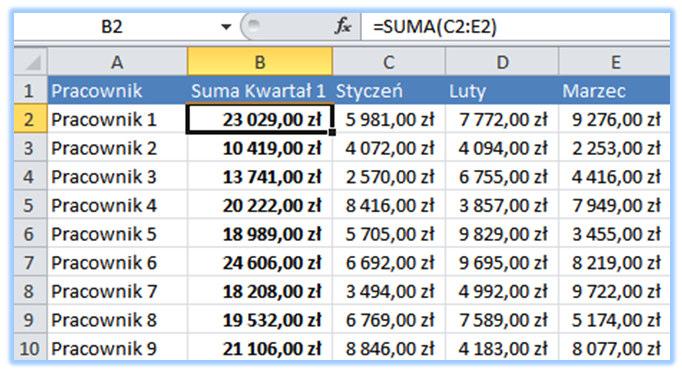The height and width of the screenshot is (373, 682).
Task: Select row 8 header
Action: coord(31,291)
